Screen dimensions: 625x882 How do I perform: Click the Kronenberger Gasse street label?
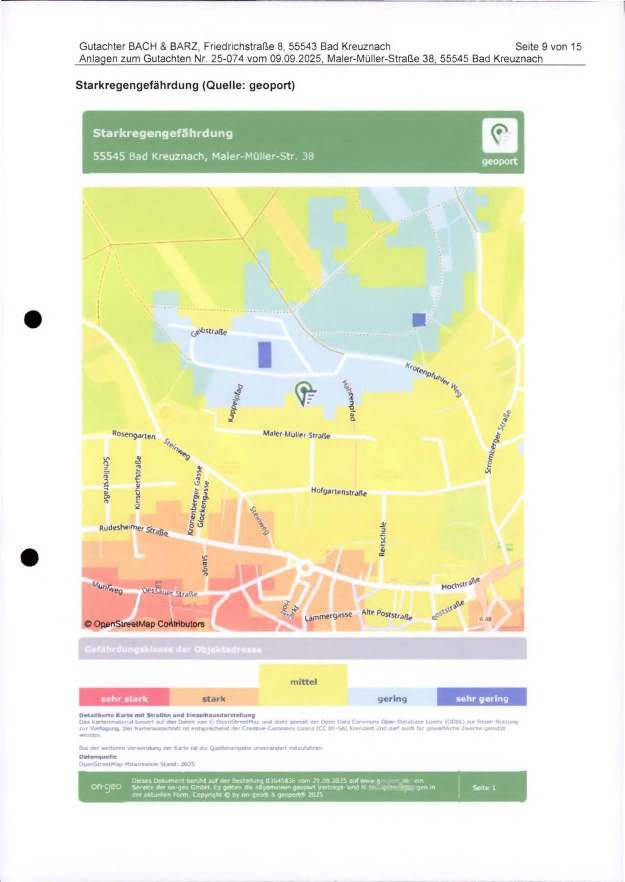tap(194, 501)
